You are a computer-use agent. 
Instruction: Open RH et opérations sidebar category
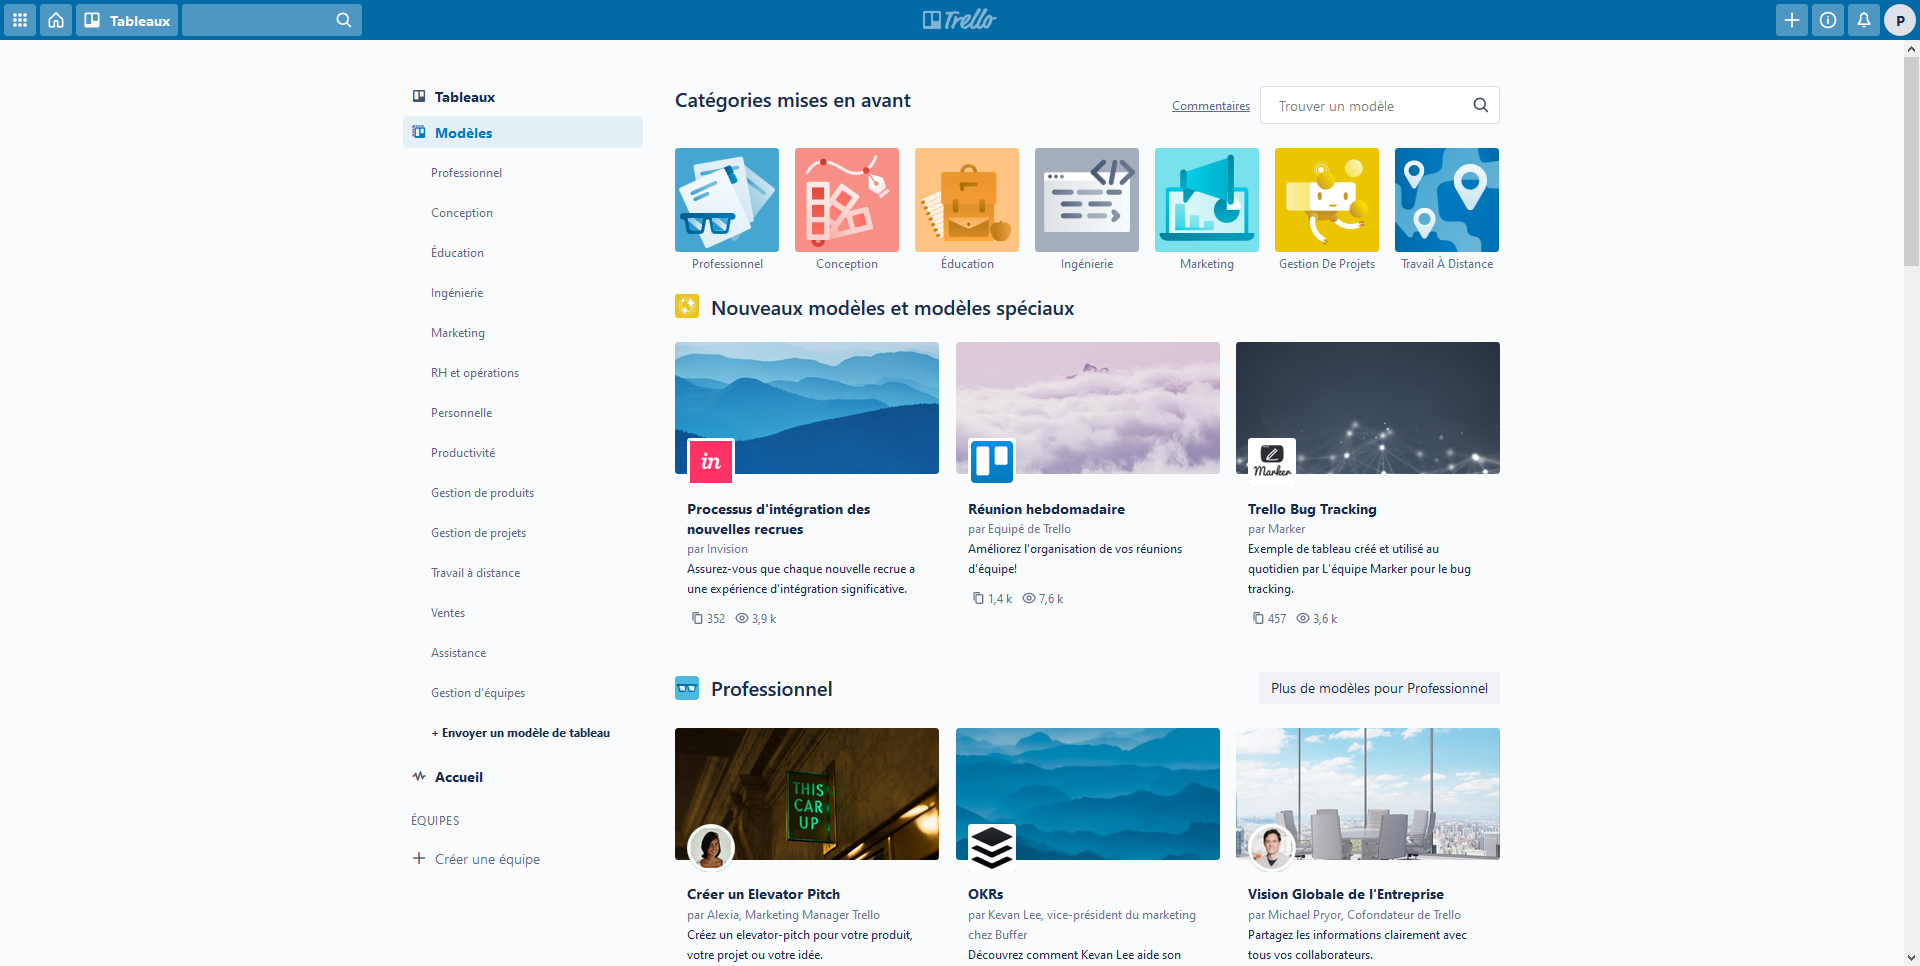pyautogui.click(x=475, y=373)
